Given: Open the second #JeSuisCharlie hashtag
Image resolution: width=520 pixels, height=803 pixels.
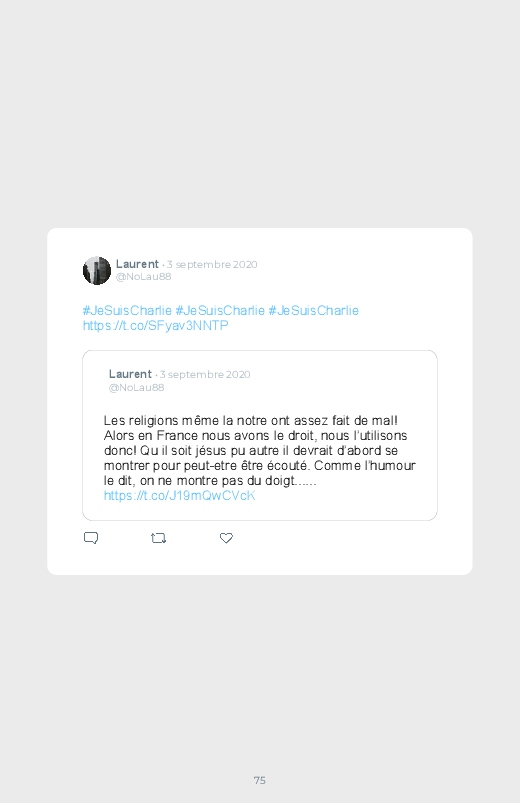Looking at the screenshot, I should (x=220, y=310).
